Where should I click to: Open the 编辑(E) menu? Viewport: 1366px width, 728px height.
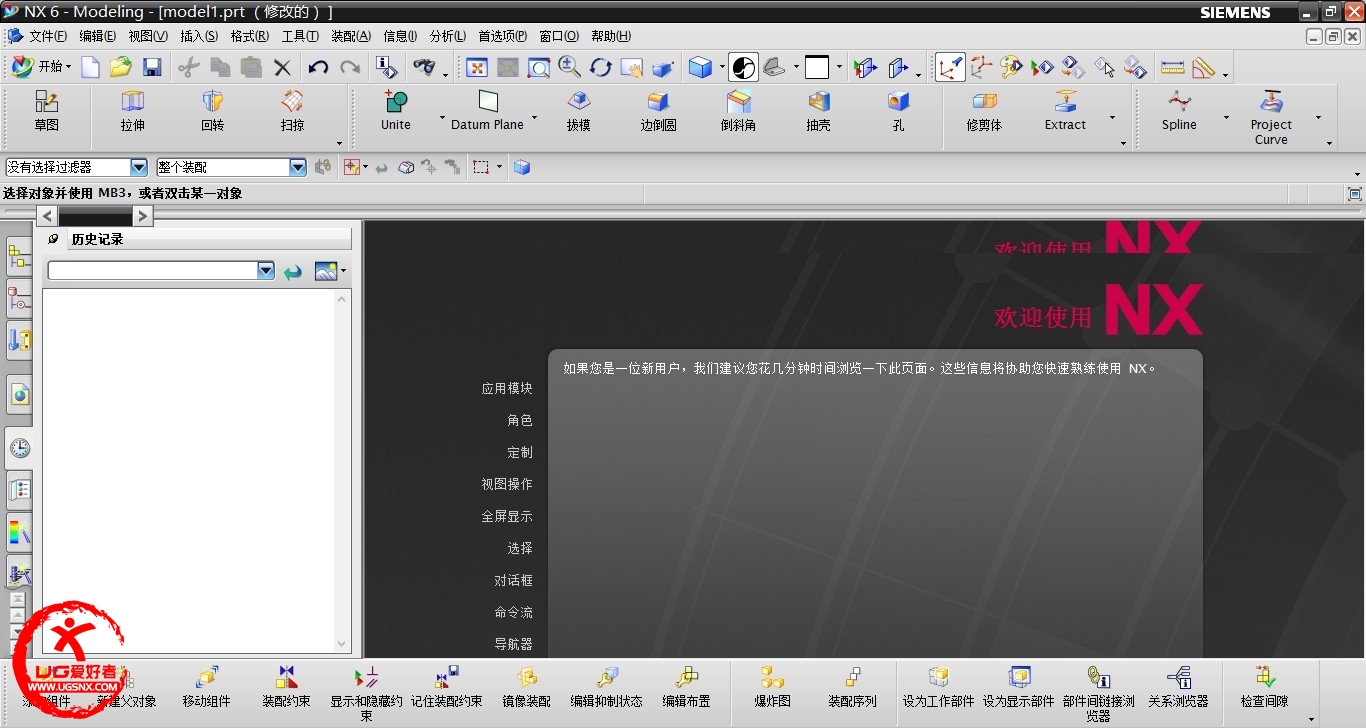[97, 36]
